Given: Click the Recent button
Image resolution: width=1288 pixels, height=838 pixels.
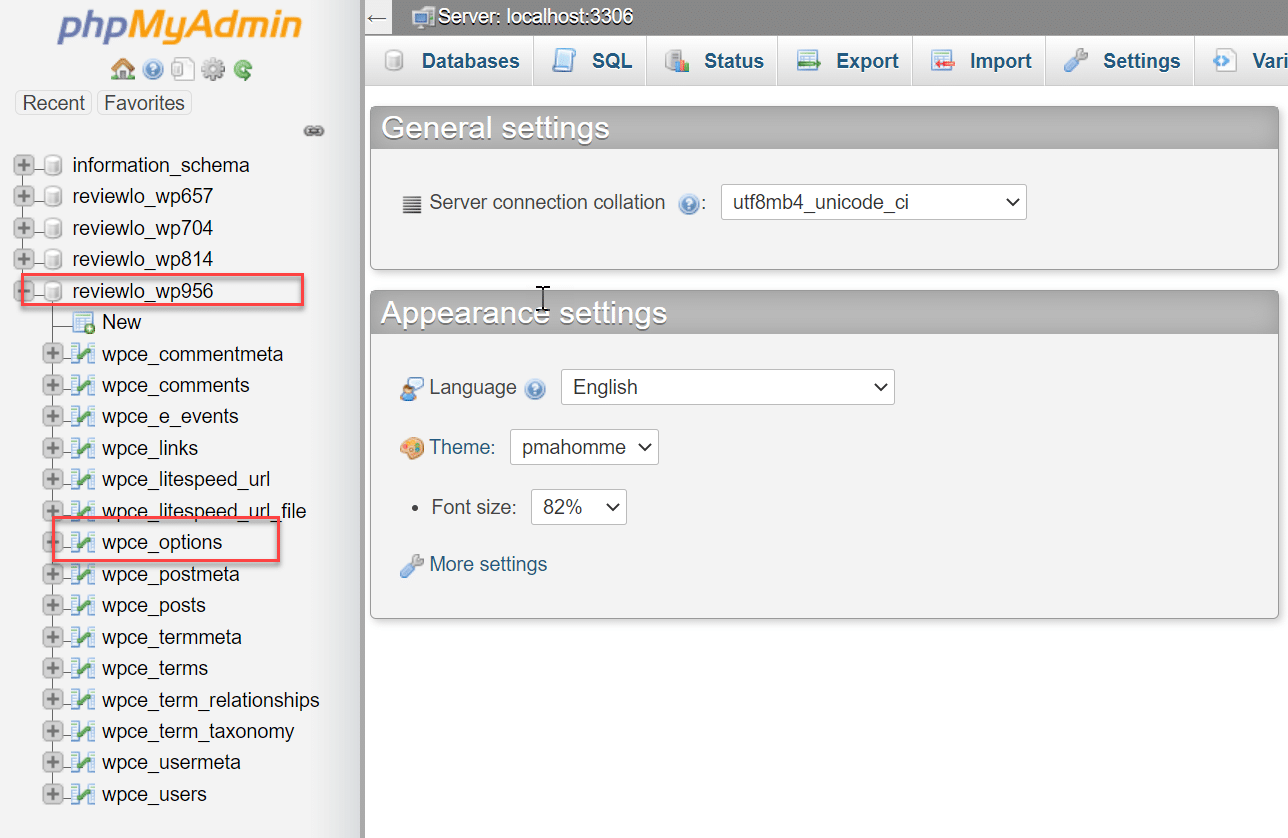Looking at the screenshot, I should click(54, 103).
